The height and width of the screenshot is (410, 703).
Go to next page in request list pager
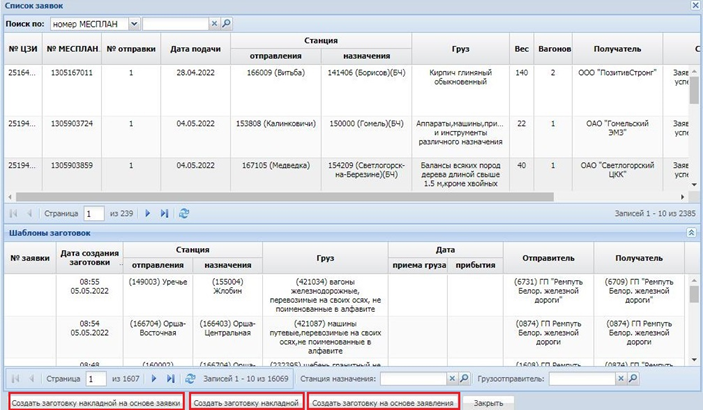tap(148, 214)
